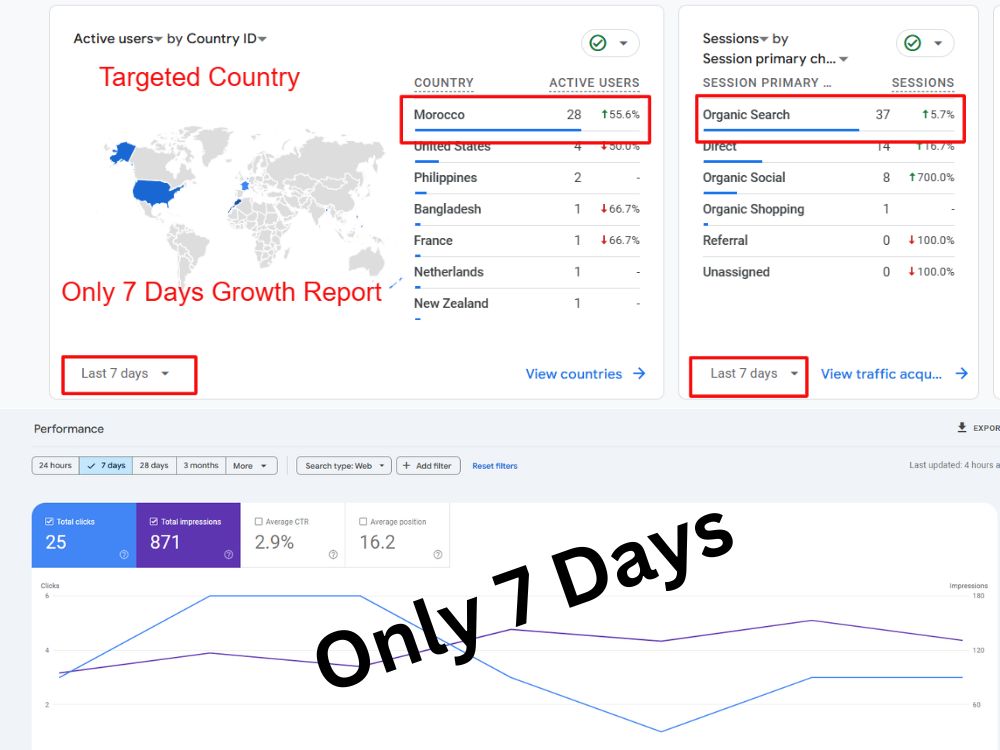This screenshot has height=750, width=1000.
Task: Open the Session primary channel dimension dropdown
Action: pyautogui.click(x=776, y=59)
